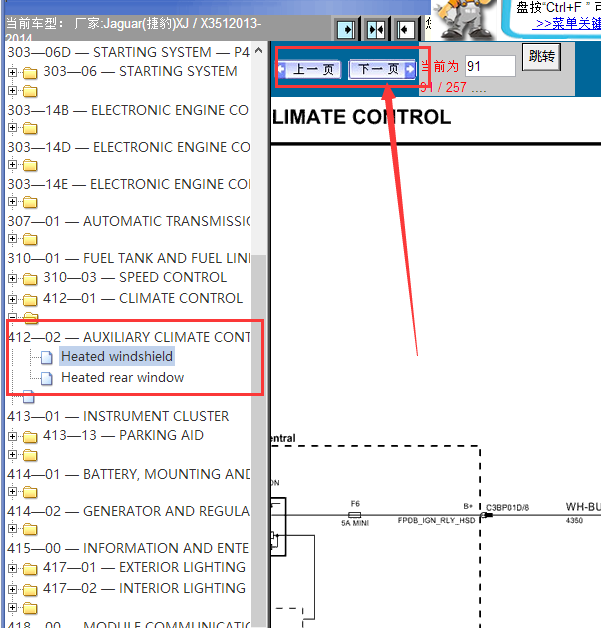
Task: Select 303—06D — STARTING SYSTEM — P4 entry
Action: (x=129, y=52)
